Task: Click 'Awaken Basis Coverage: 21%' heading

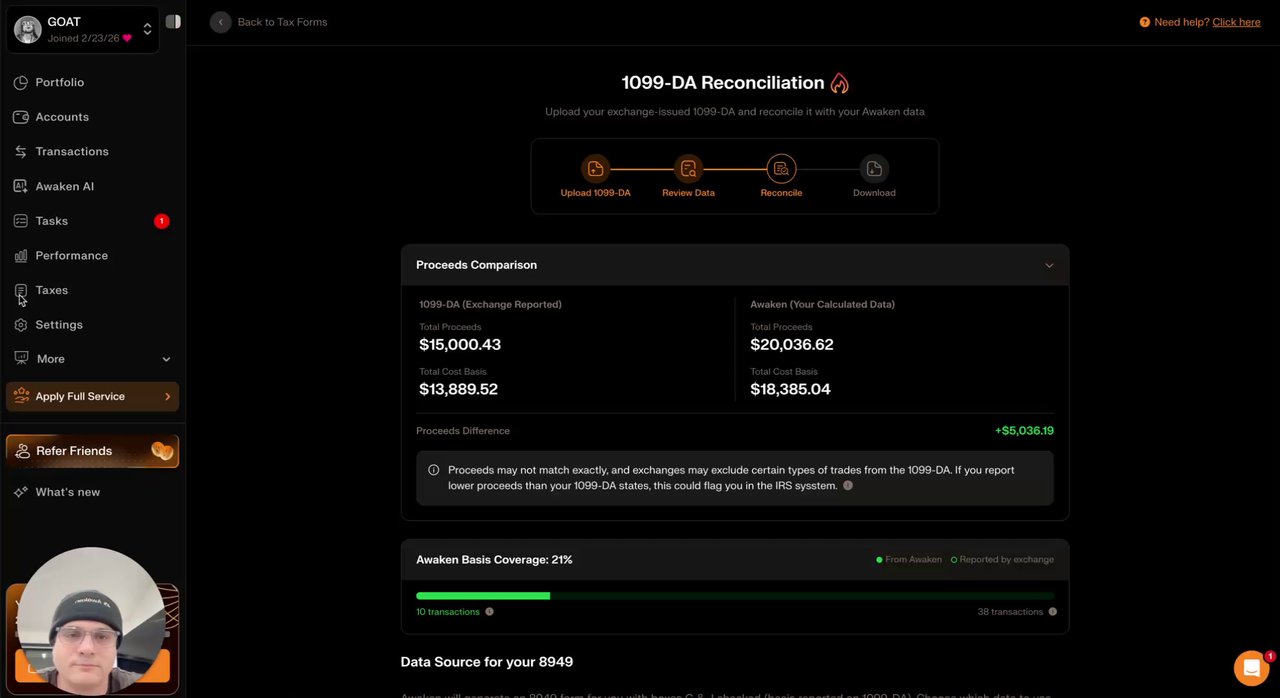Action: pyautogui.click(x=494, y=560)
